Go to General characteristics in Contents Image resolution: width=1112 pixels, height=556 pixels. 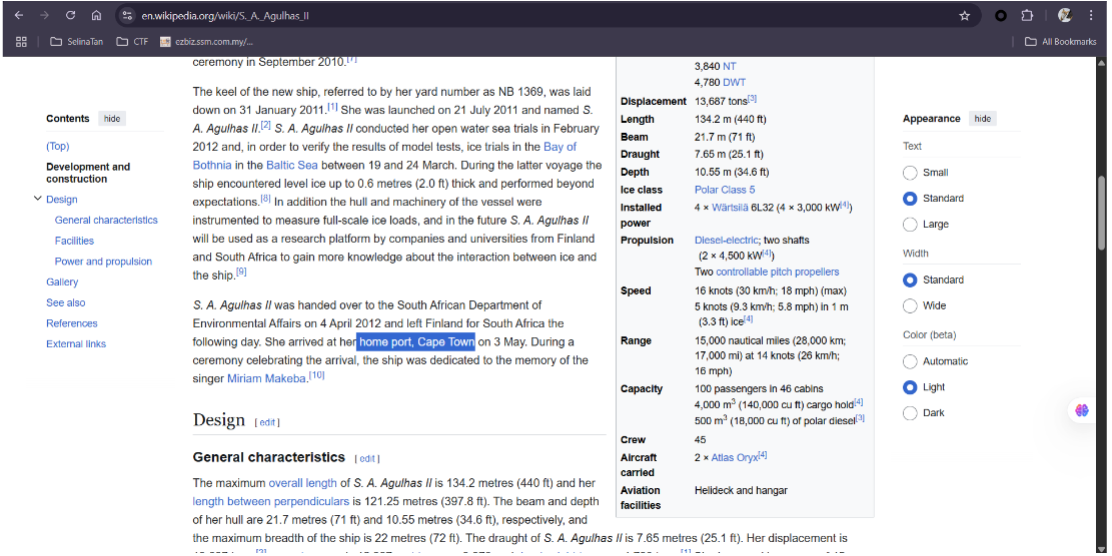coord(106,220)
